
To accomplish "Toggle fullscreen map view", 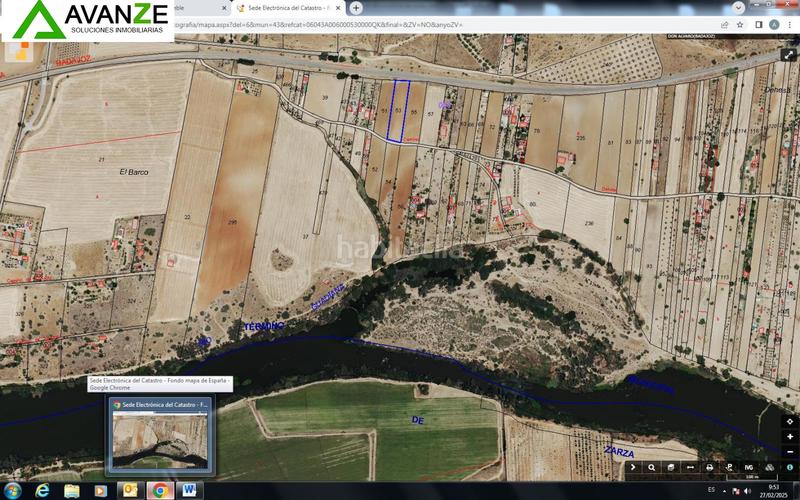I will [790, 55].
